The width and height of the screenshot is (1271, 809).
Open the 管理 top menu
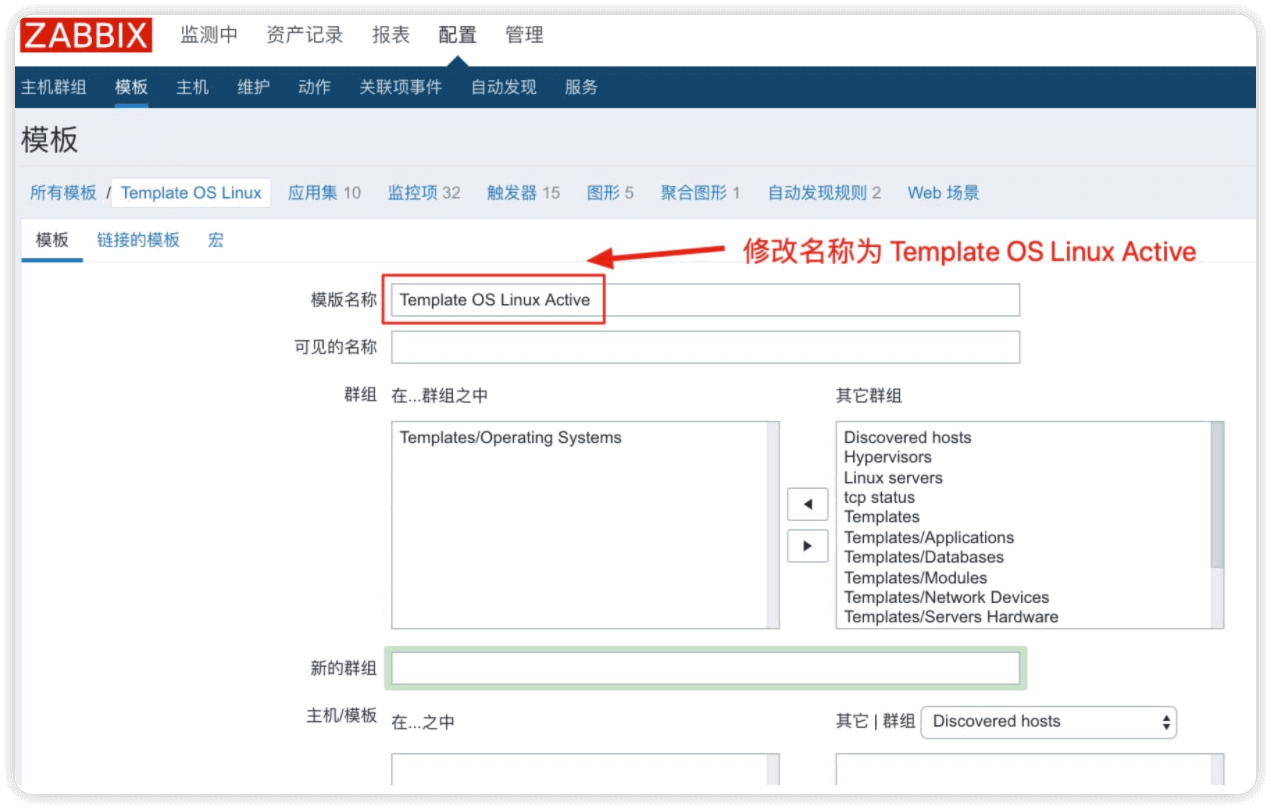click(525, 35)
